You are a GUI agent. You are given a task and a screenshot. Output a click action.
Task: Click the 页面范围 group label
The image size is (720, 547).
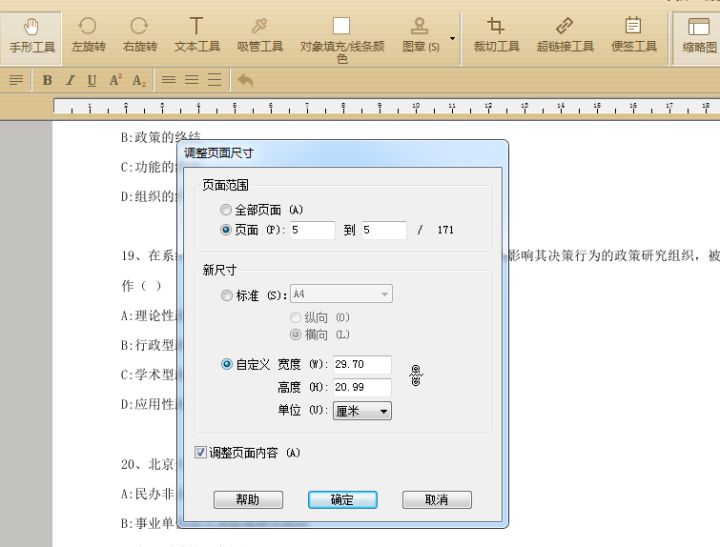225,185
